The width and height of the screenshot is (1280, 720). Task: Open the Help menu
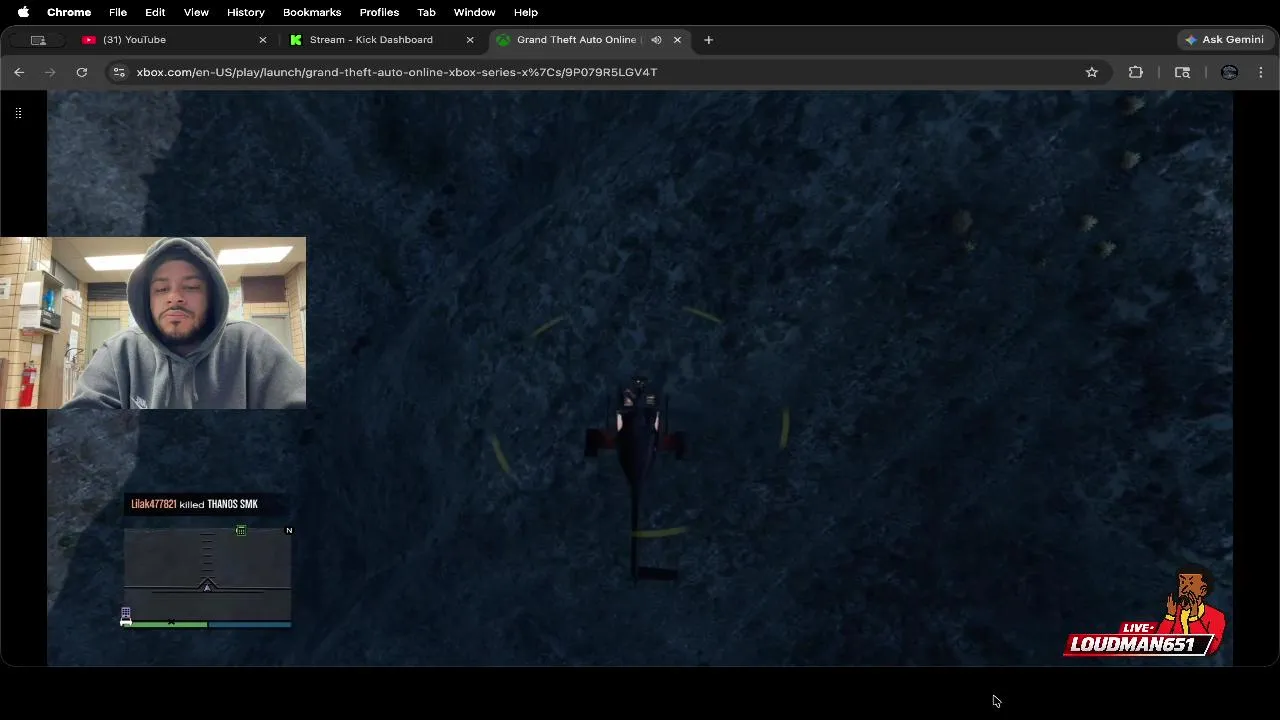point(526,12)
